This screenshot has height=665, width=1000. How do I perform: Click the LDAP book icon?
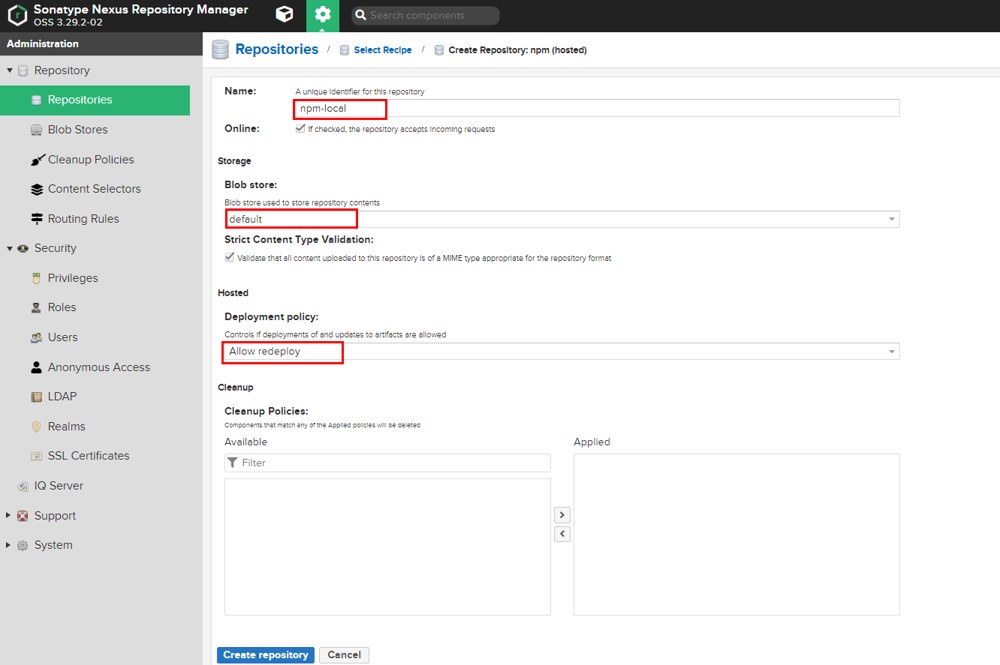tap(36, 397)
